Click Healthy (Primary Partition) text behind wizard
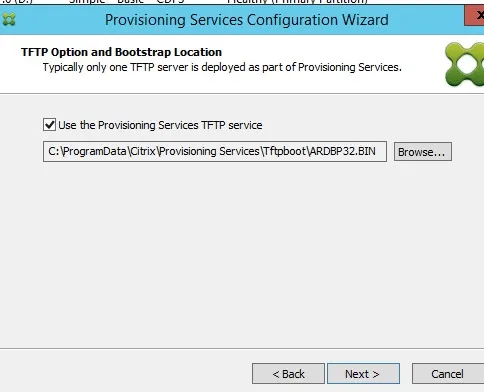Screen dimensions: 484x392 [x=297, y=2]
